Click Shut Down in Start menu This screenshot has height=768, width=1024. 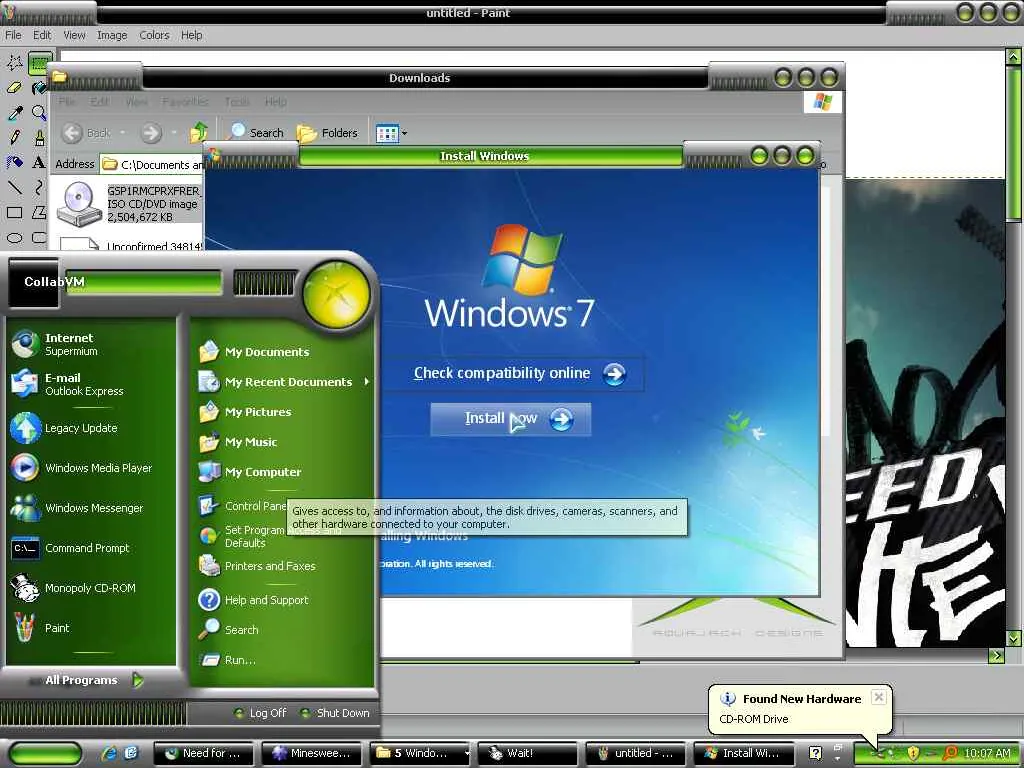[335, 713]
